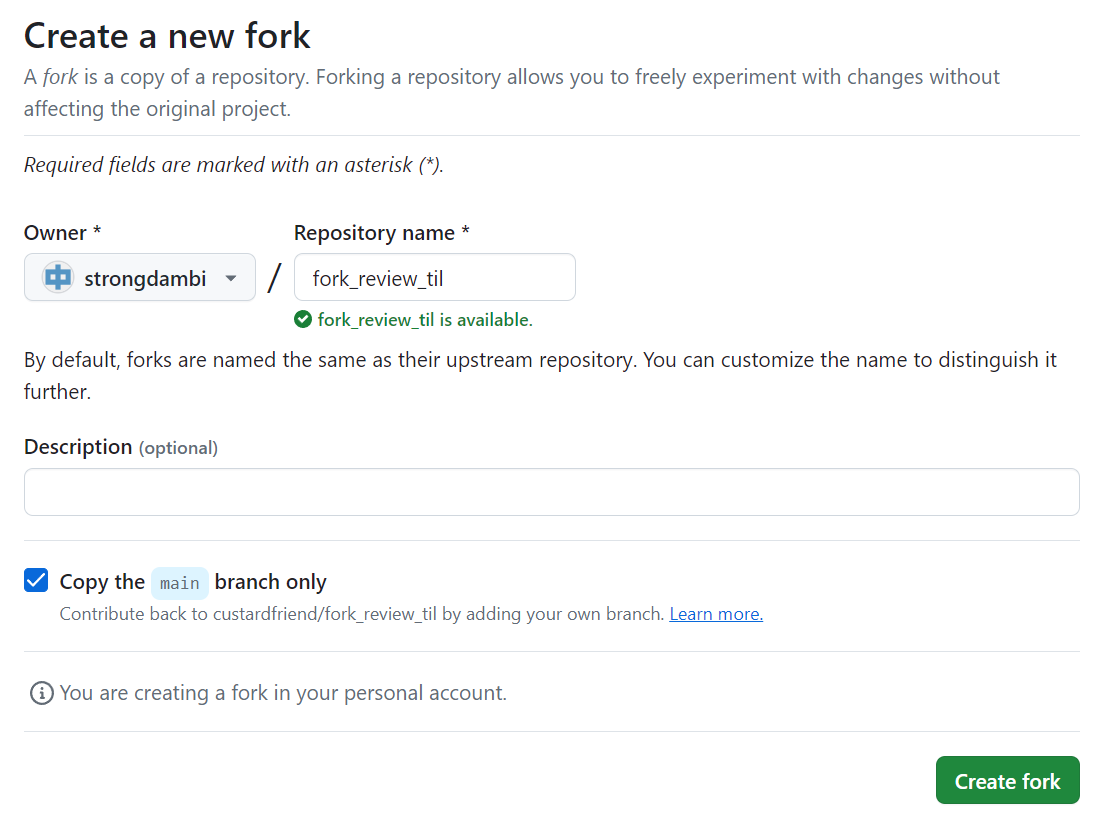
Task: Focus the Description input box
Action: pos(551,492)
